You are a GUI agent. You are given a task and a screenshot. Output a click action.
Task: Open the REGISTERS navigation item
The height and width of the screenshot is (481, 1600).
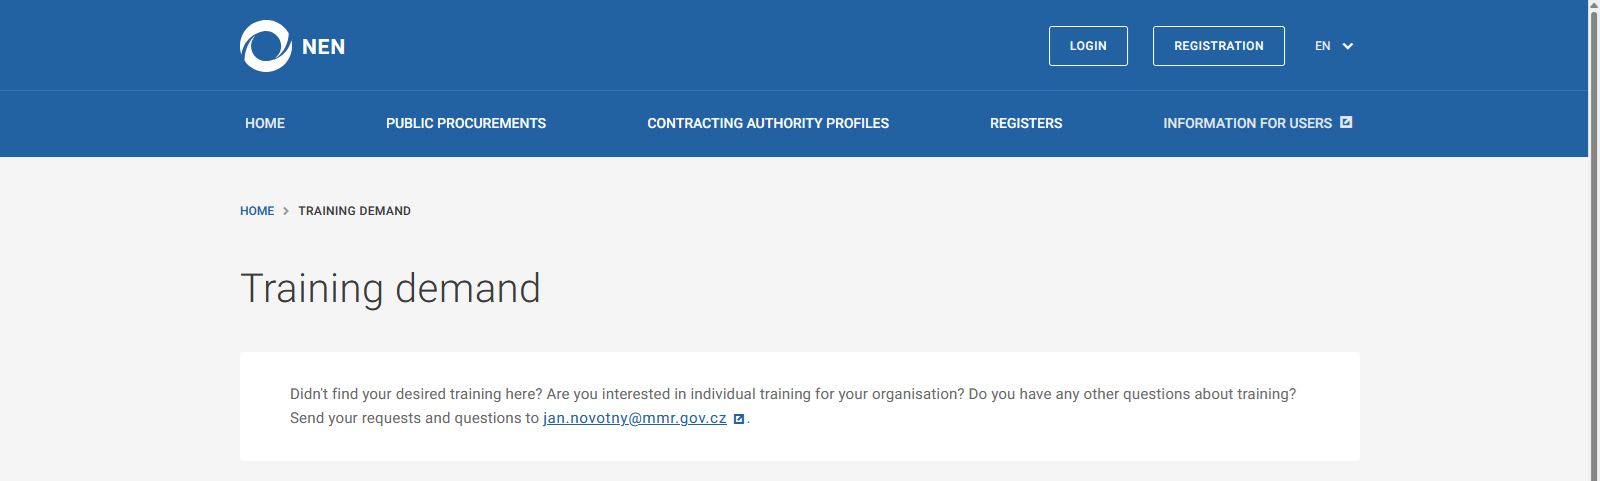click(x=1026, y=123)
